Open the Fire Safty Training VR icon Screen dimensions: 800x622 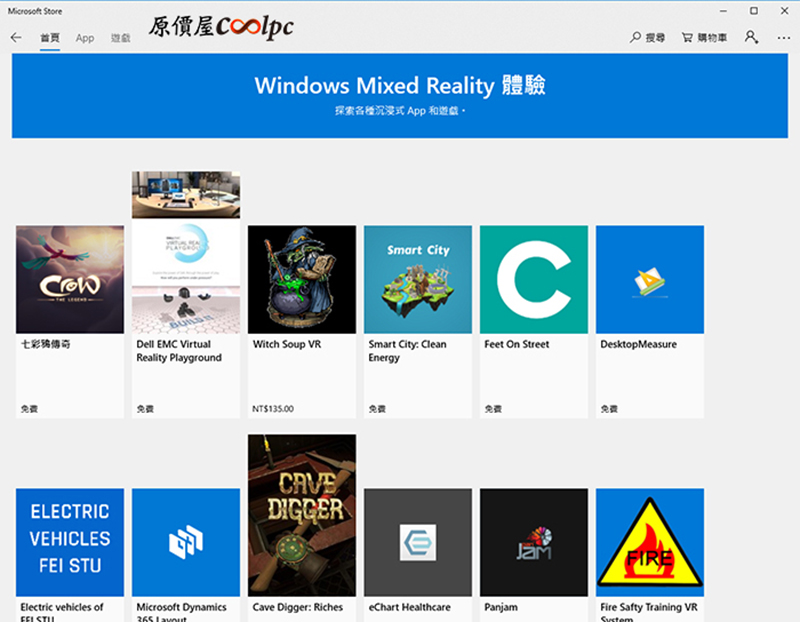(650, 542)
